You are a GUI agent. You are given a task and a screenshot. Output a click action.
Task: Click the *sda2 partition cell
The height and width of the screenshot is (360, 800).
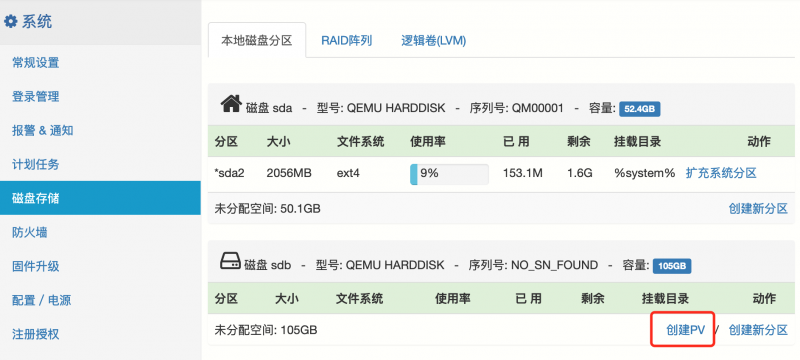230,173
